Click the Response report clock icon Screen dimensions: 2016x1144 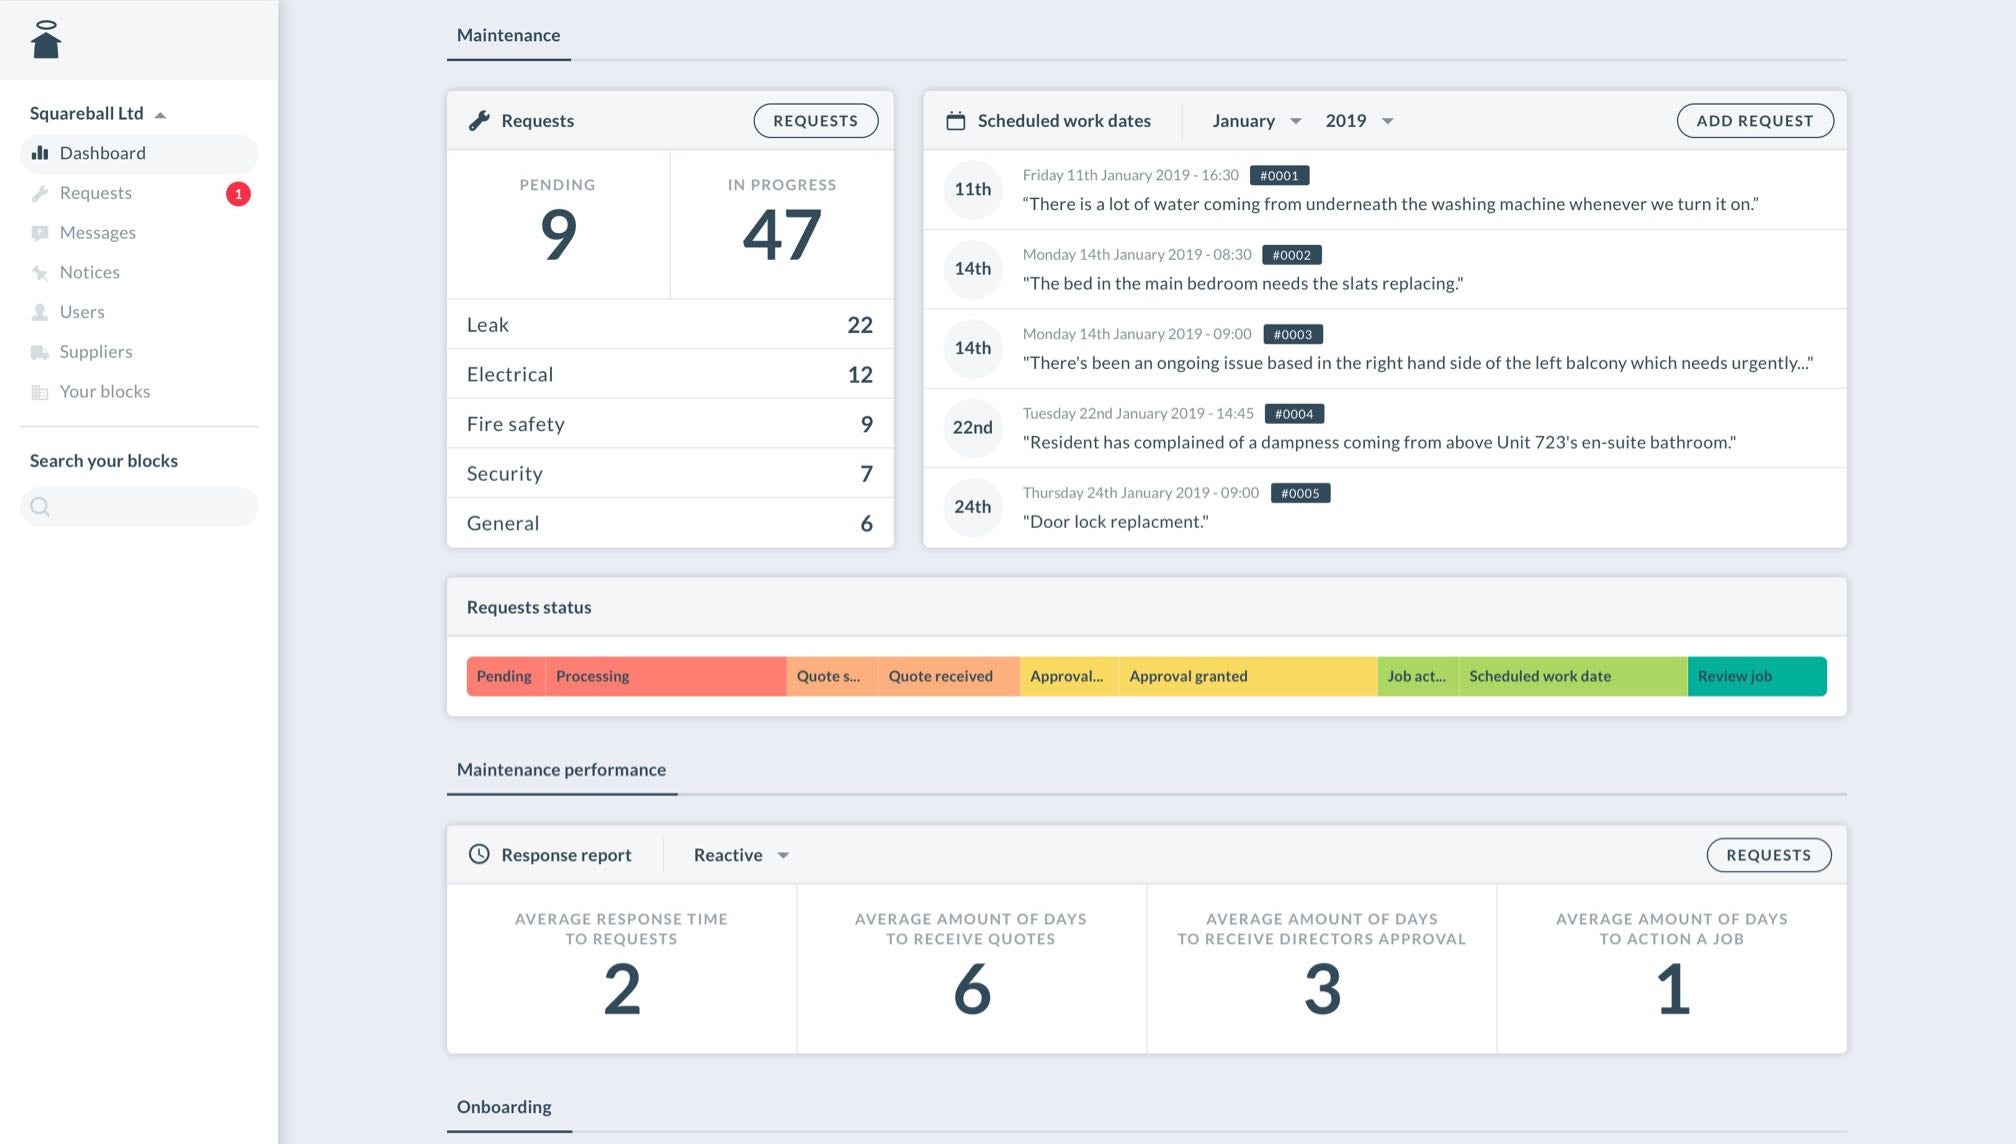(x=479, y=854)
